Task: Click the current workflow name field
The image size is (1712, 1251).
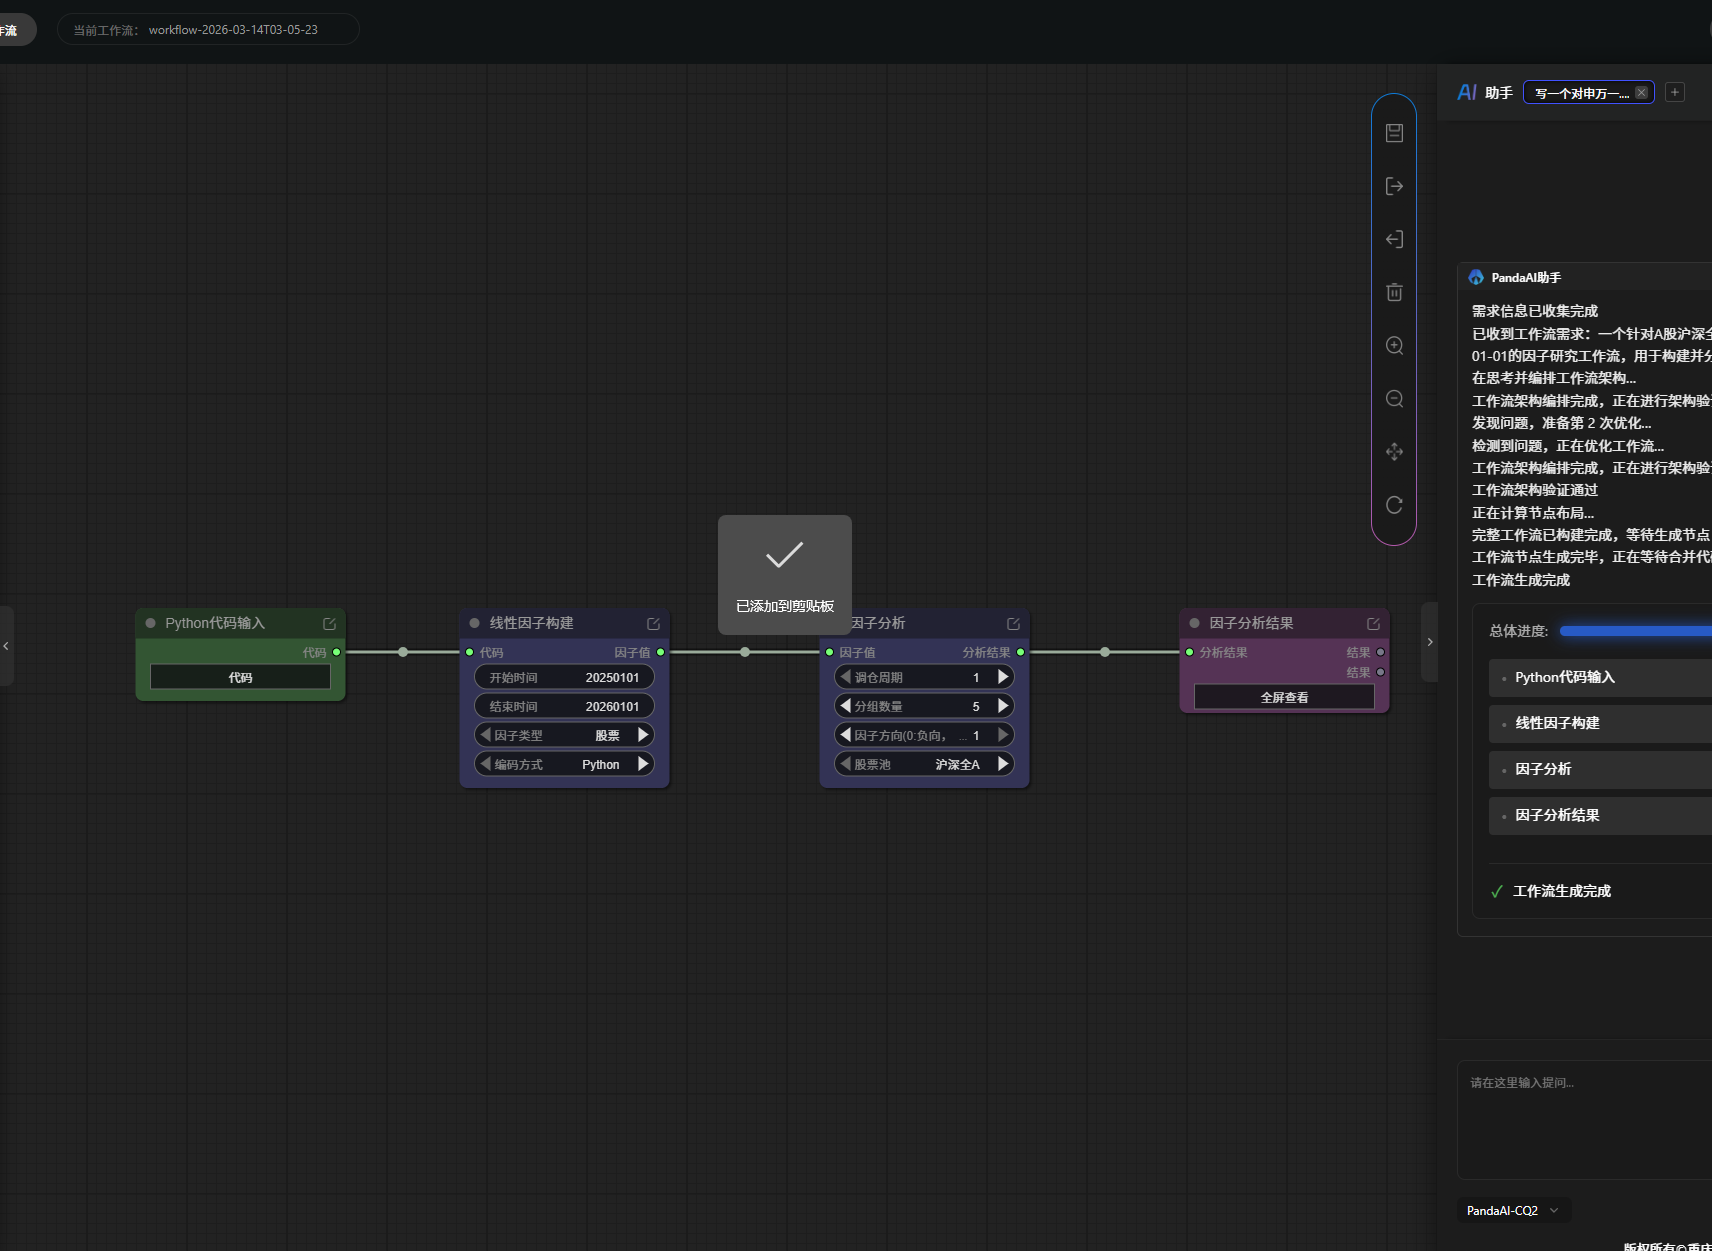Action: pos(208,30)
